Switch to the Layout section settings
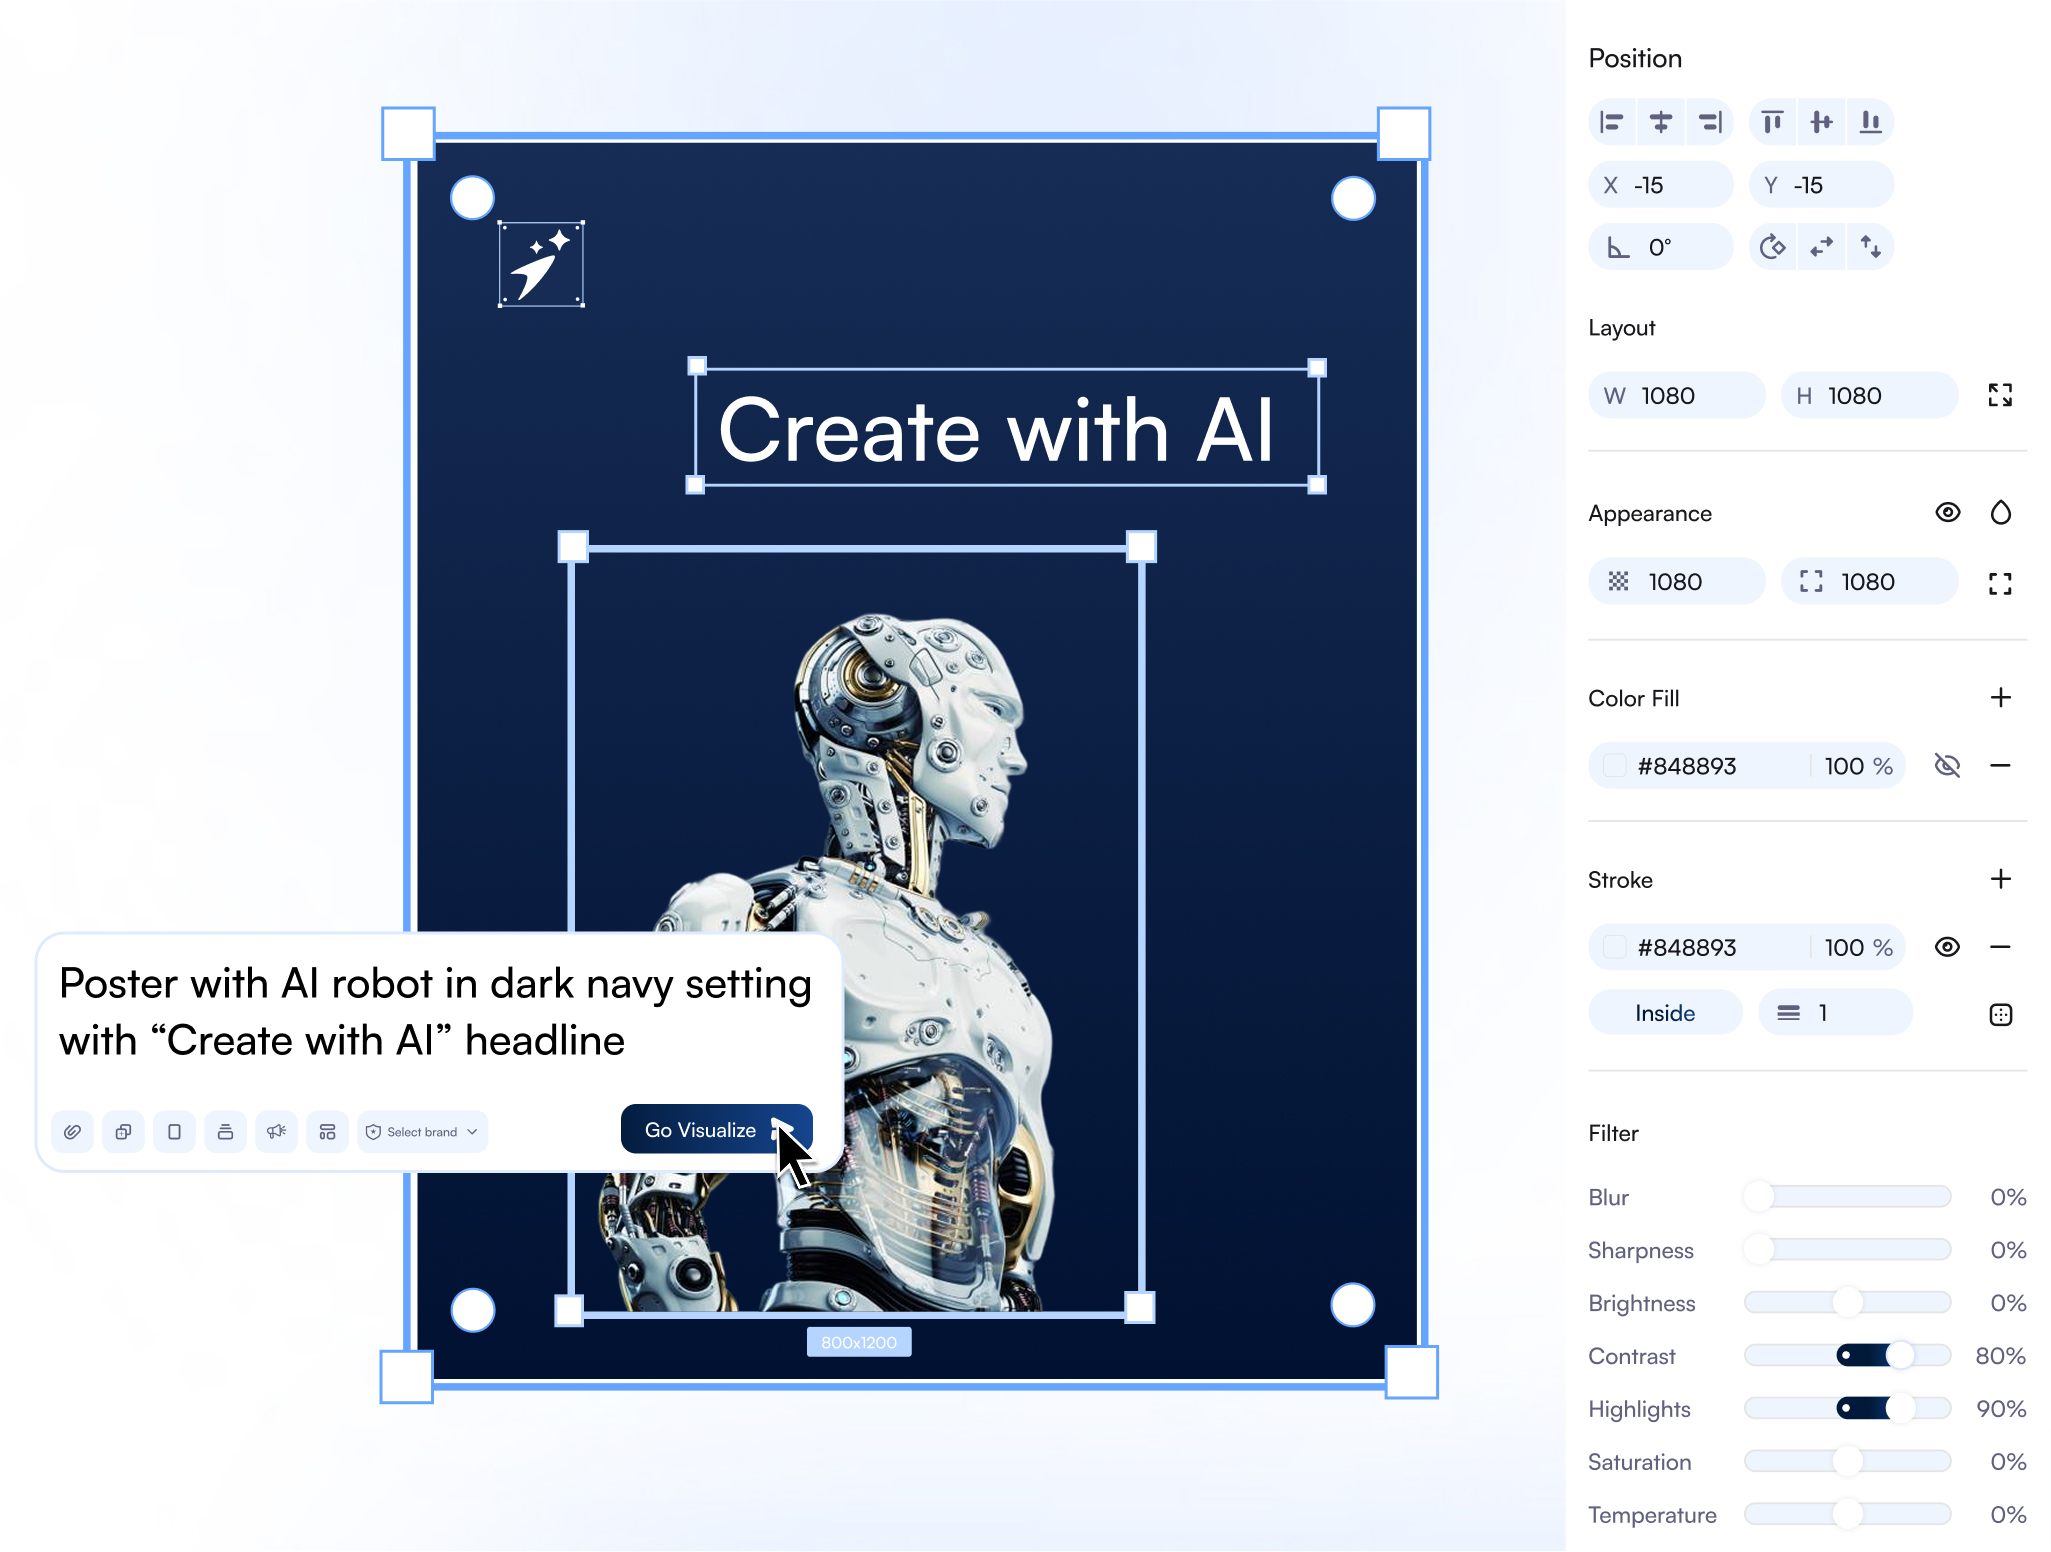The height and width of the screenshot is (1552, 2051). click(x=1621, y=327)
